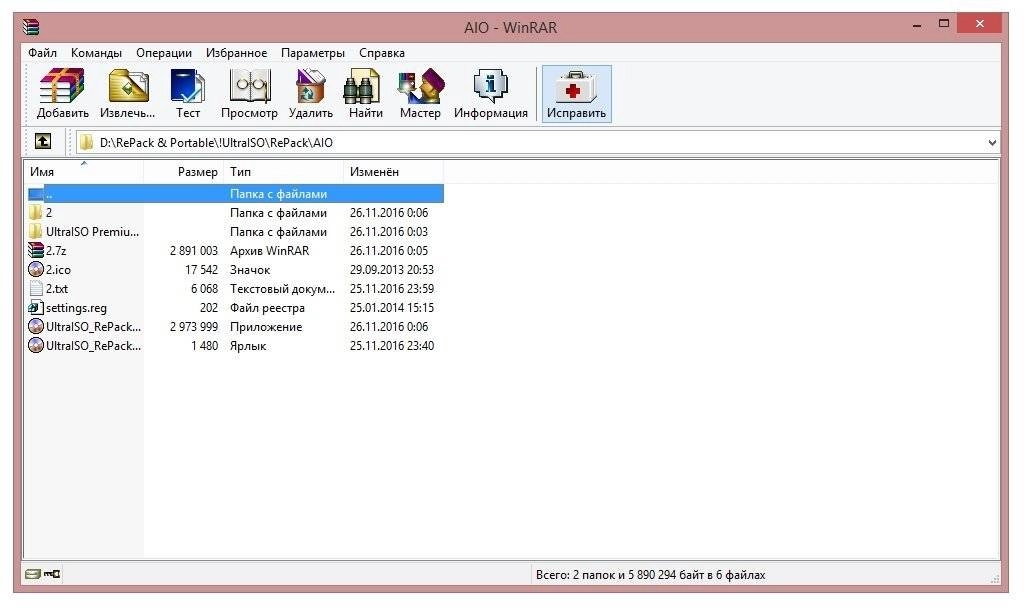The width and height of the screenshot is (1026, 612).
Task: Click the size value 2 973 999
Action: pos(194,327)
